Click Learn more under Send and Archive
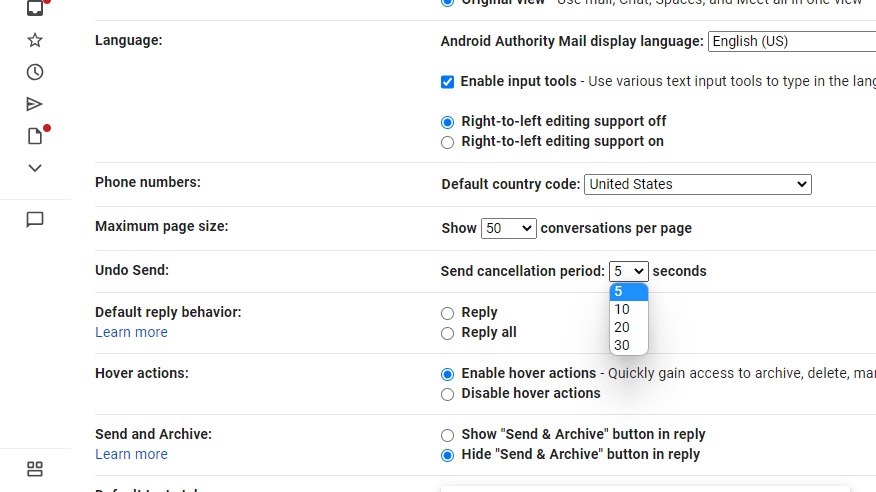 [x=131, y=454]
